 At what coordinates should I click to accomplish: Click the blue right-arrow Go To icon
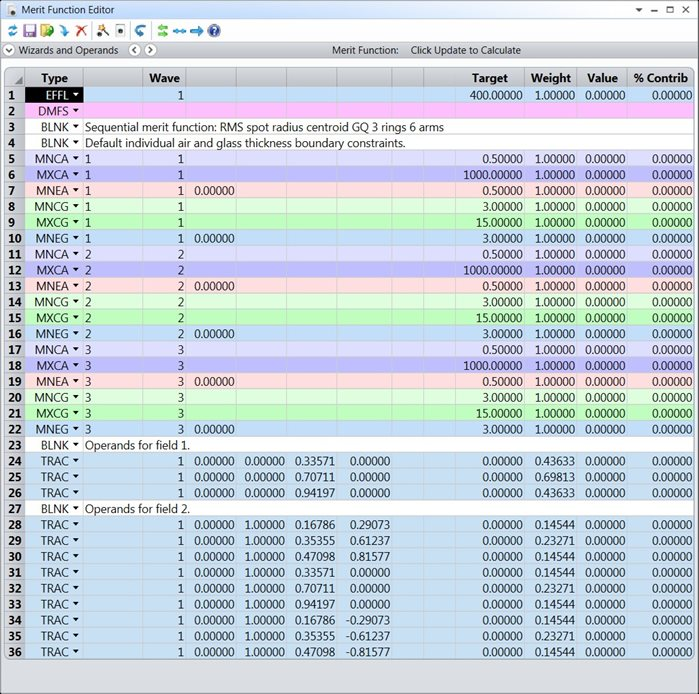point(197,31)
